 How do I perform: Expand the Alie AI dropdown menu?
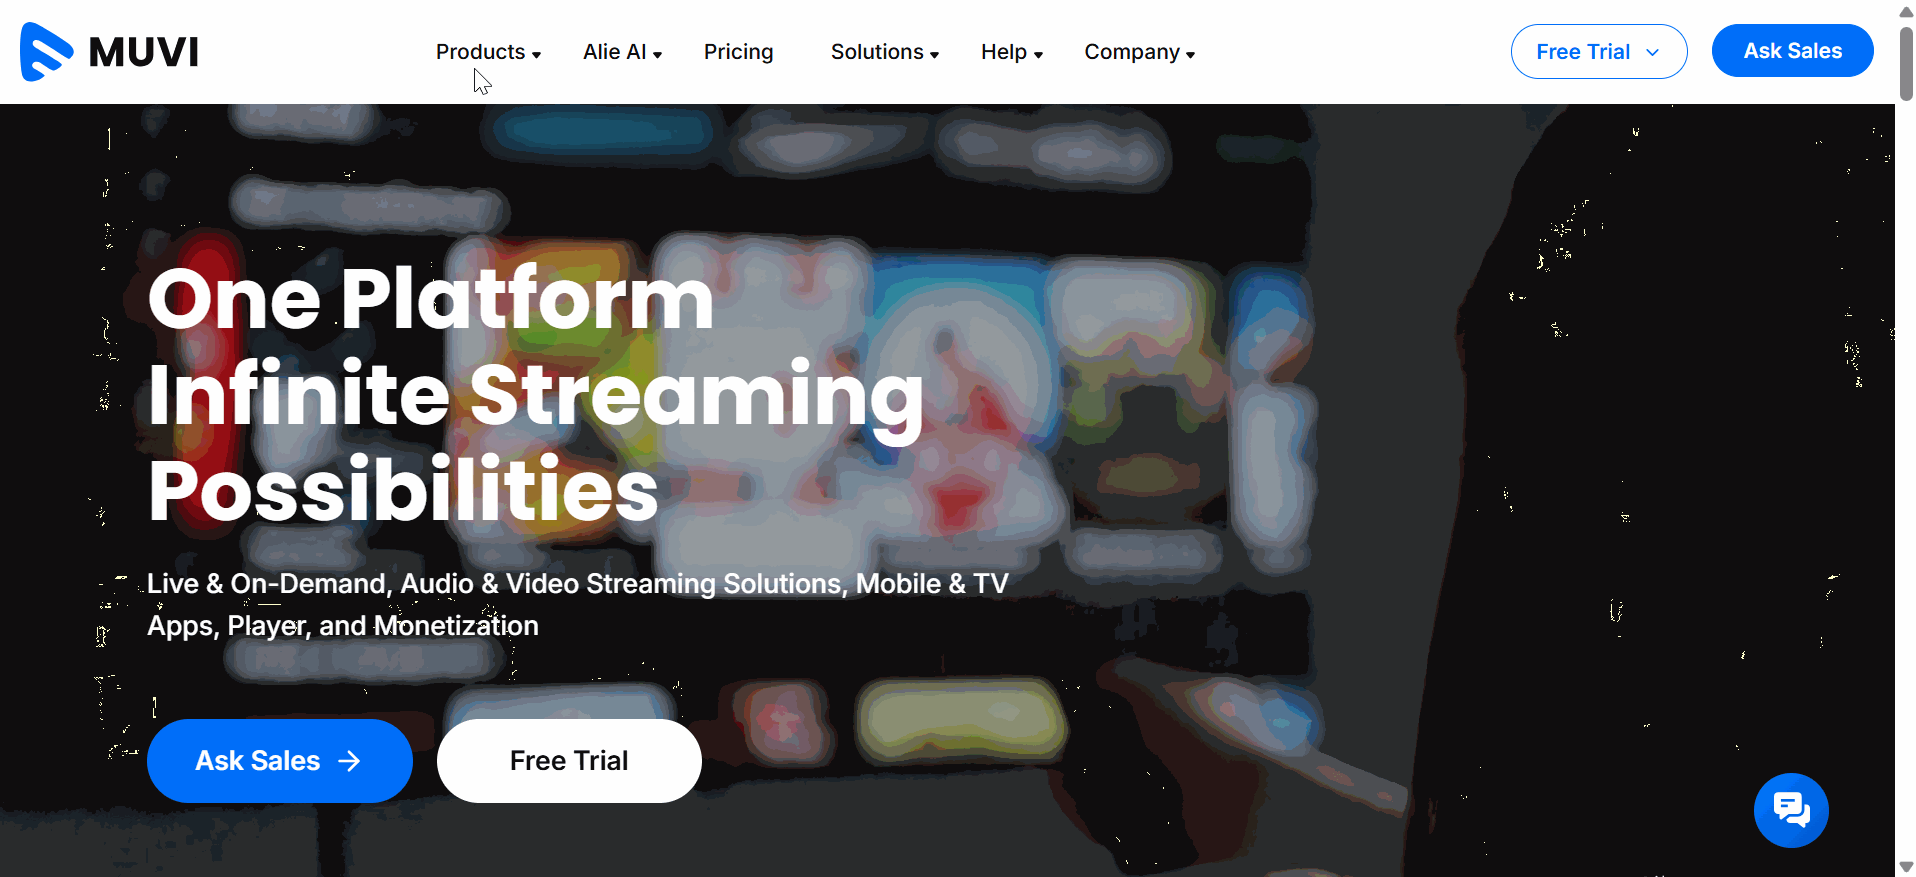tap(622, 52)
